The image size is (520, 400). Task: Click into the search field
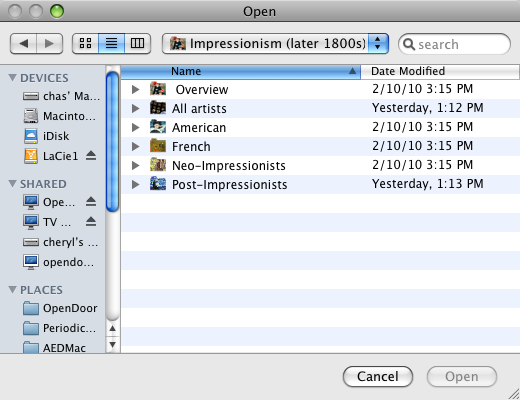click(454, 44)
